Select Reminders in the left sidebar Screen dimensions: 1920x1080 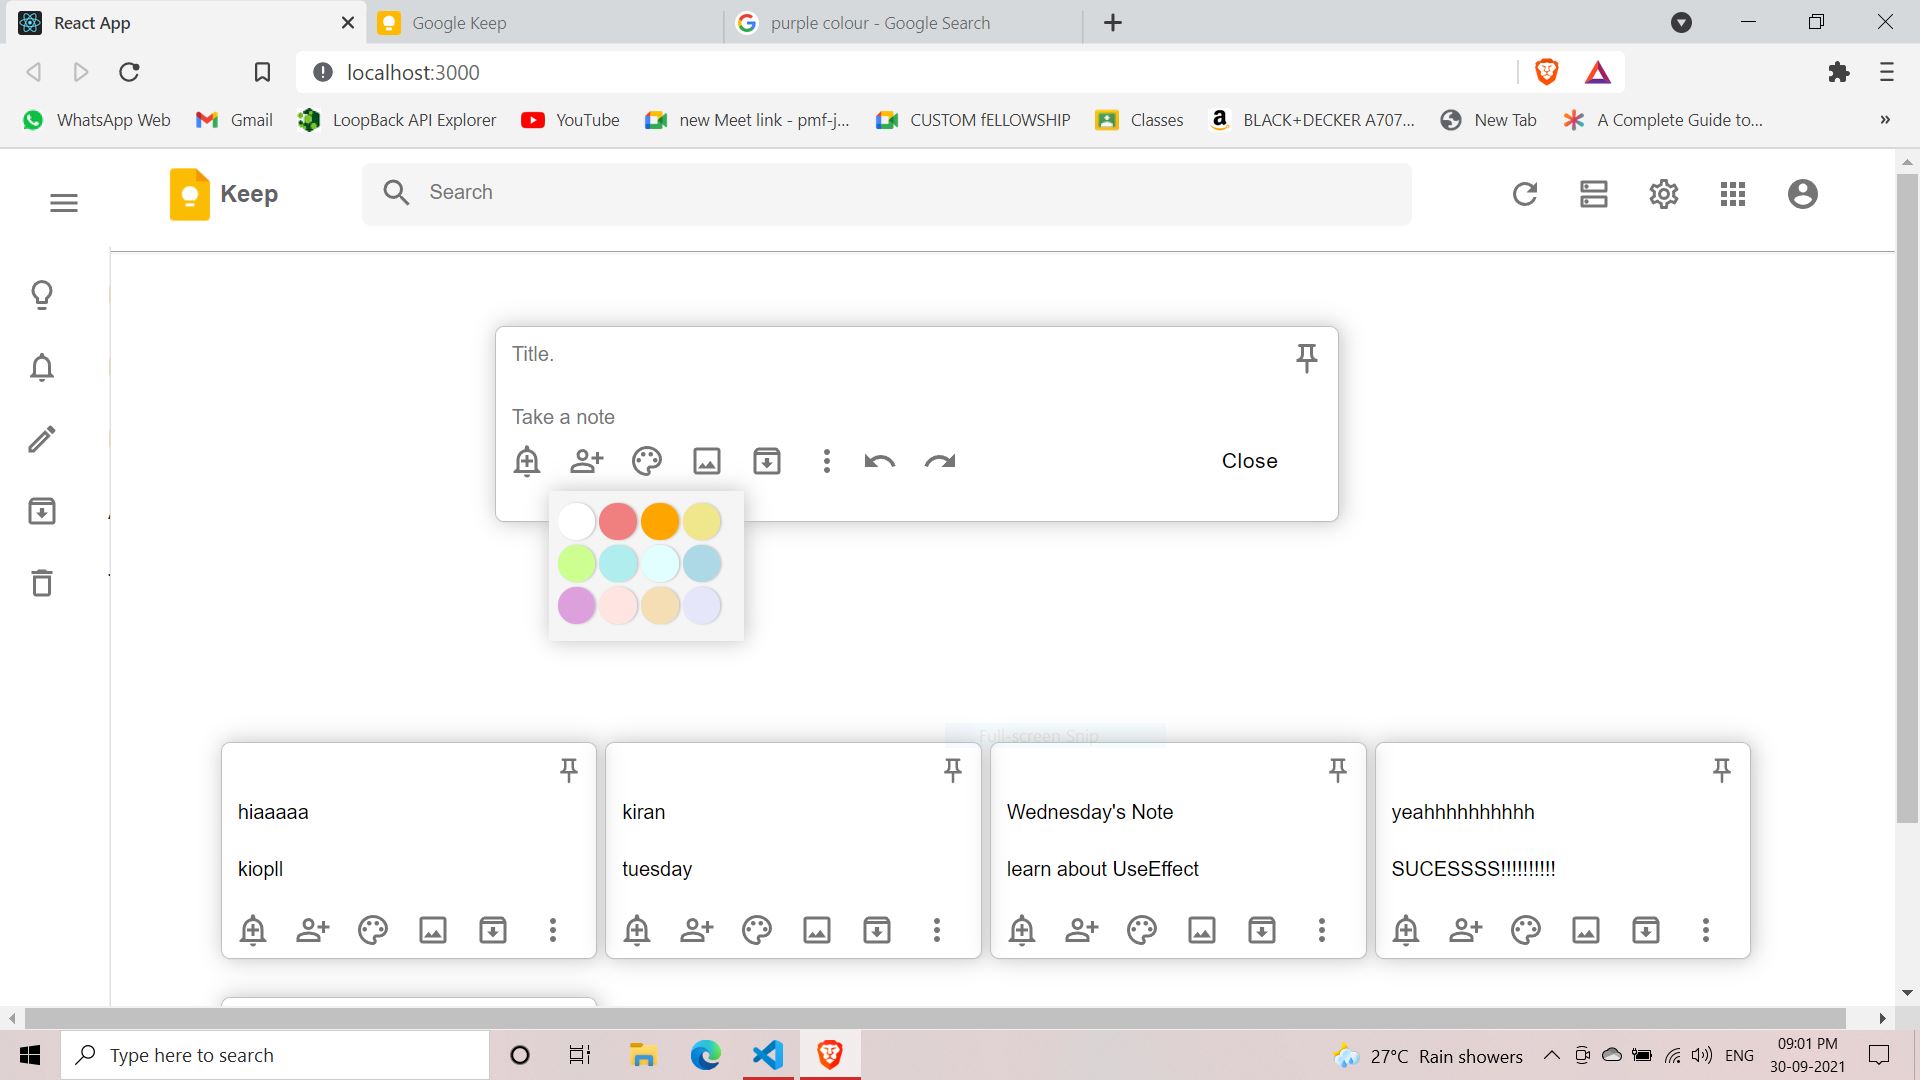pos(41,367)
